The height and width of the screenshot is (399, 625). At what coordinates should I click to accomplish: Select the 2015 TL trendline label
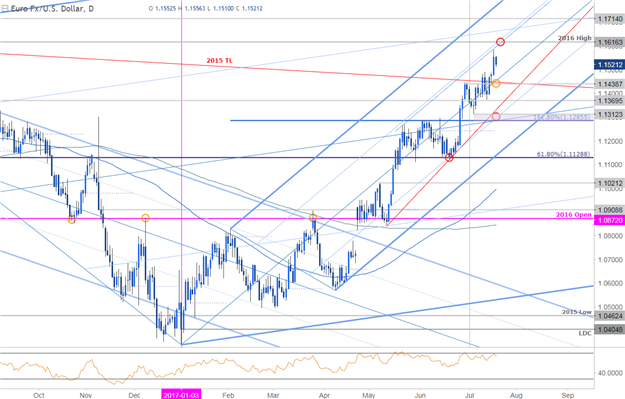pos(219,61)
